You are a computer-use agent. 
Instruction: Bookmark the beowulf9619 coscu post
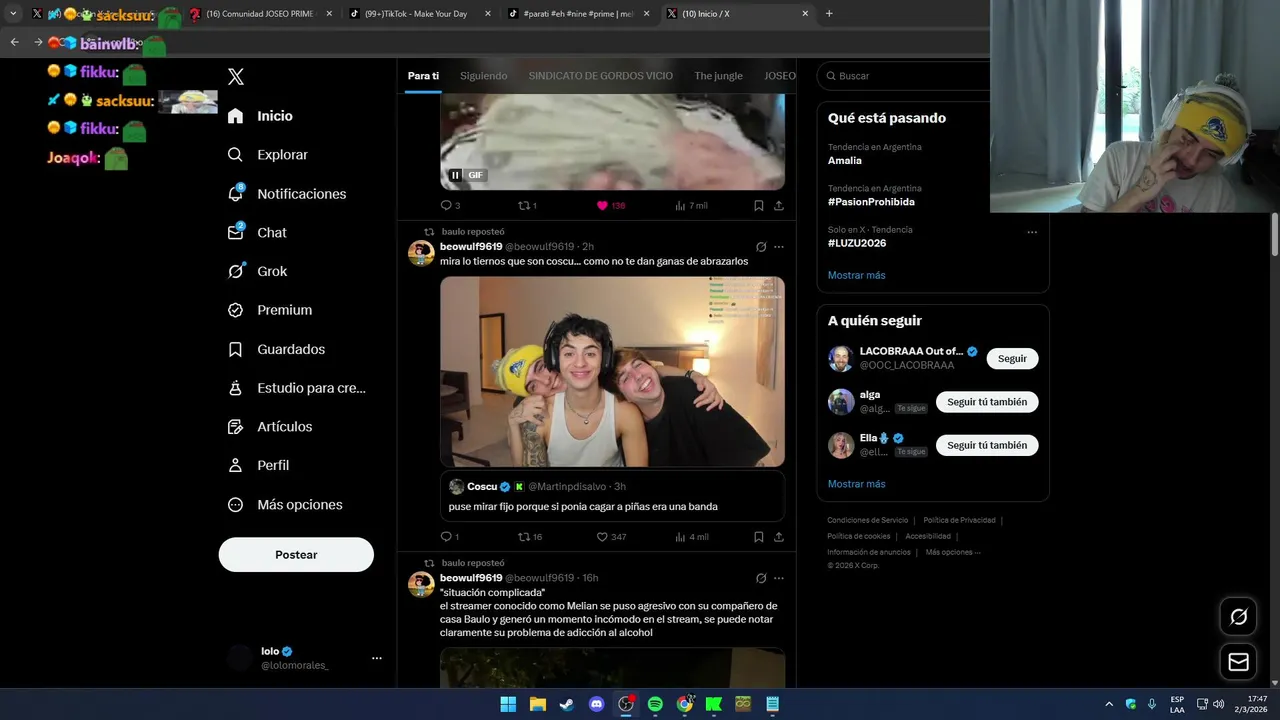tap(759, 537)
